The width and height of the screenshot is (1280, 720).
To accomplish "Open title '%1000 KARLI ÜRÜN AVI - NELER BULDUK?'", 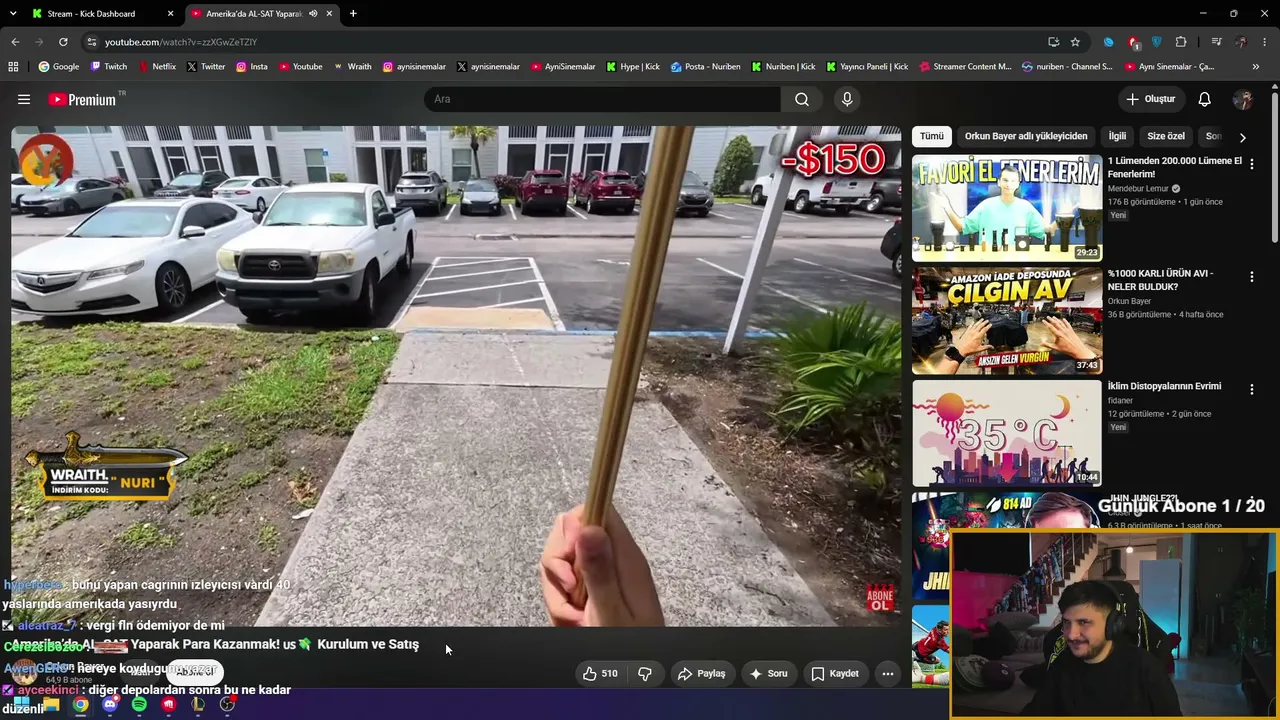I will click(x=1160, y=280).
